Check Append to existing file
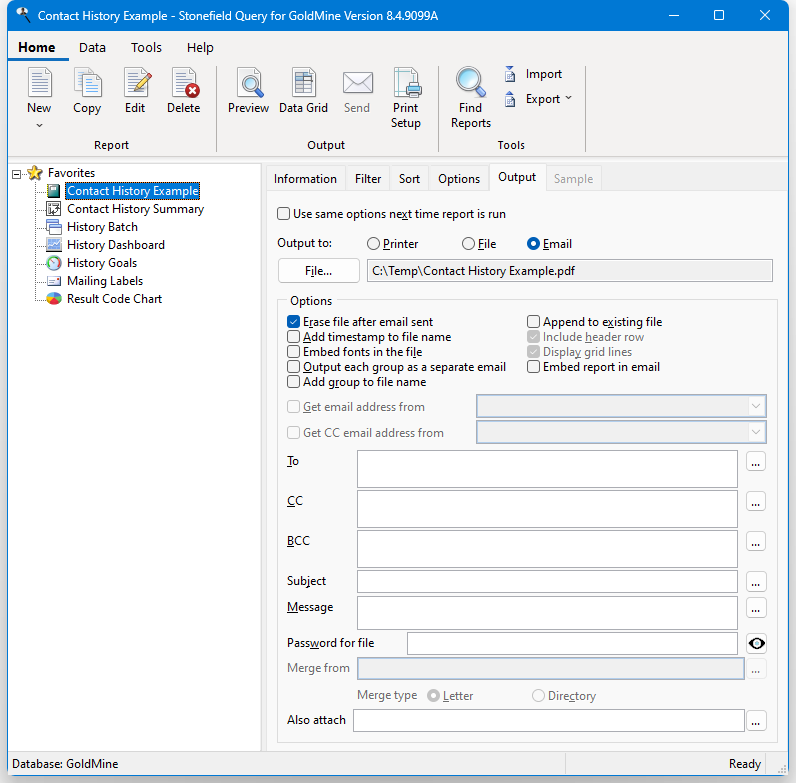 533,322
